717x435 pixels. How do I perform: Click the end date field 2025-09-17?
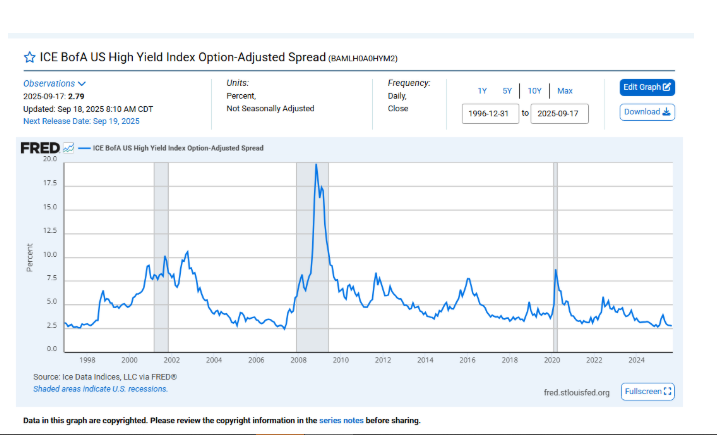[559, 113]
